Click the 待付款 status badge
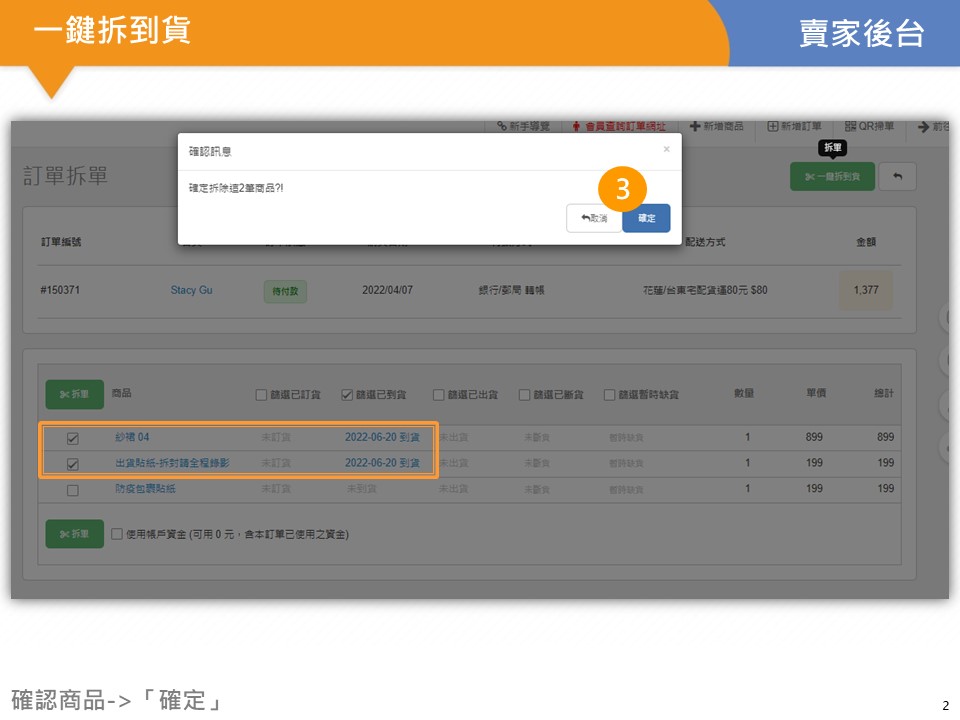This screenshot has height=720, width=960. [285, 292]
